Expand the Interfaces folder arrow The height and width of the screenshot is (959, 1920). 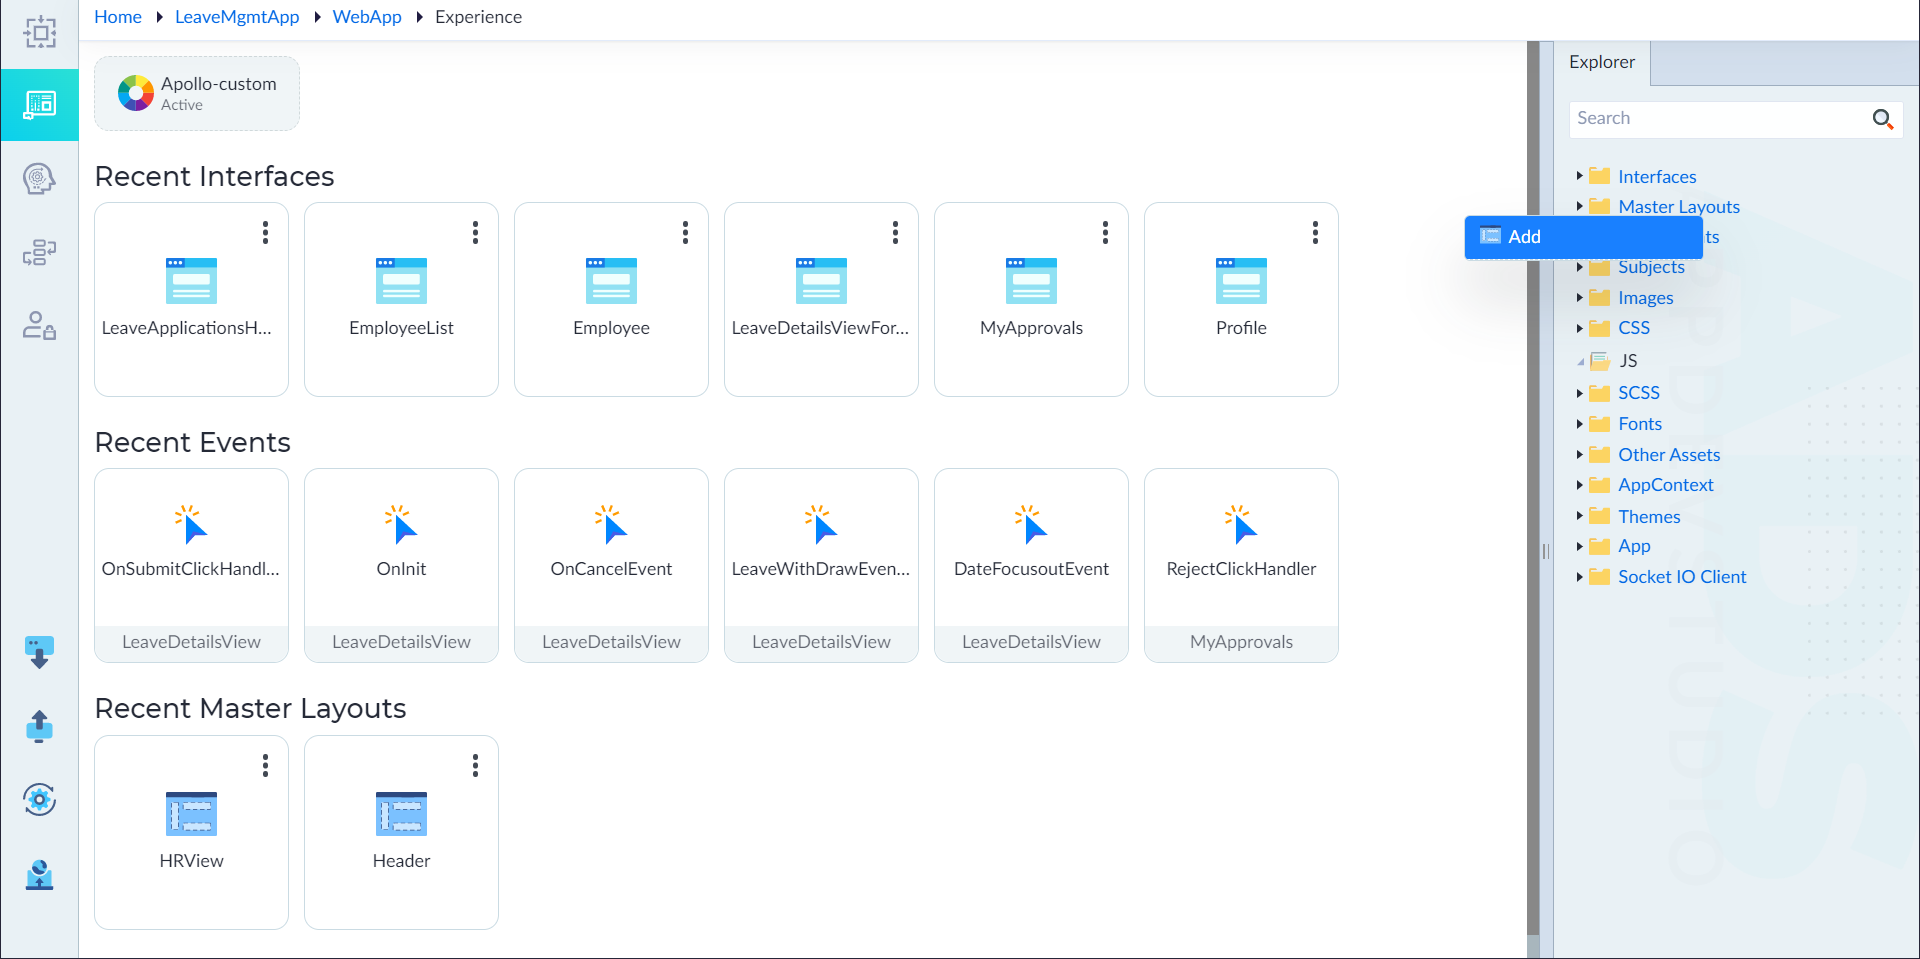point(1579,176)
